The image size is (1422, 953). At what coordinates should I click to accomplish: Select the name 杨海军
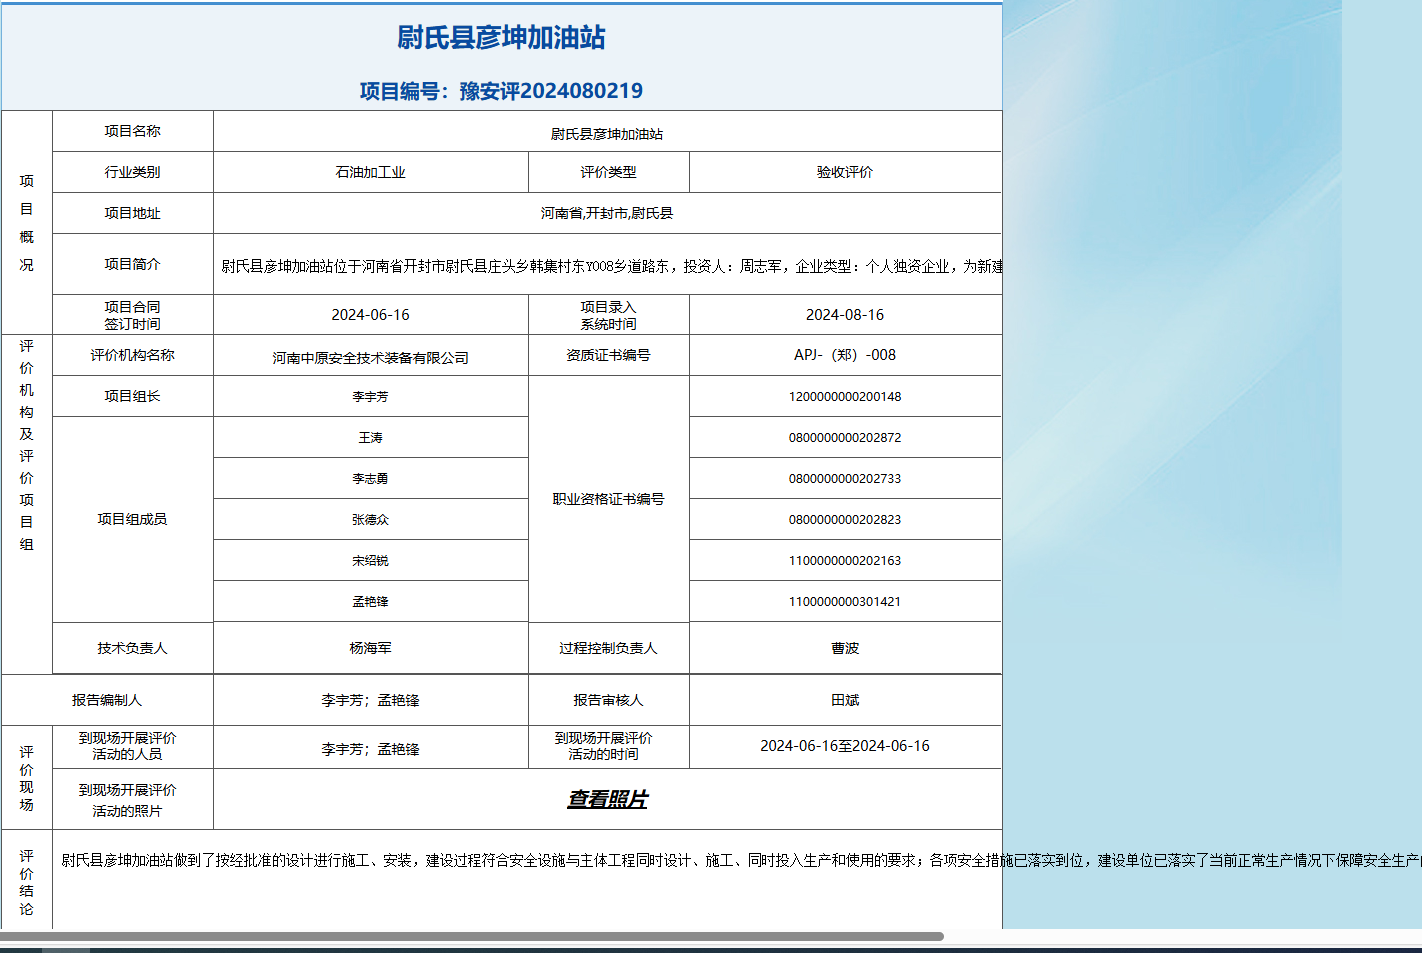[371, 648]
